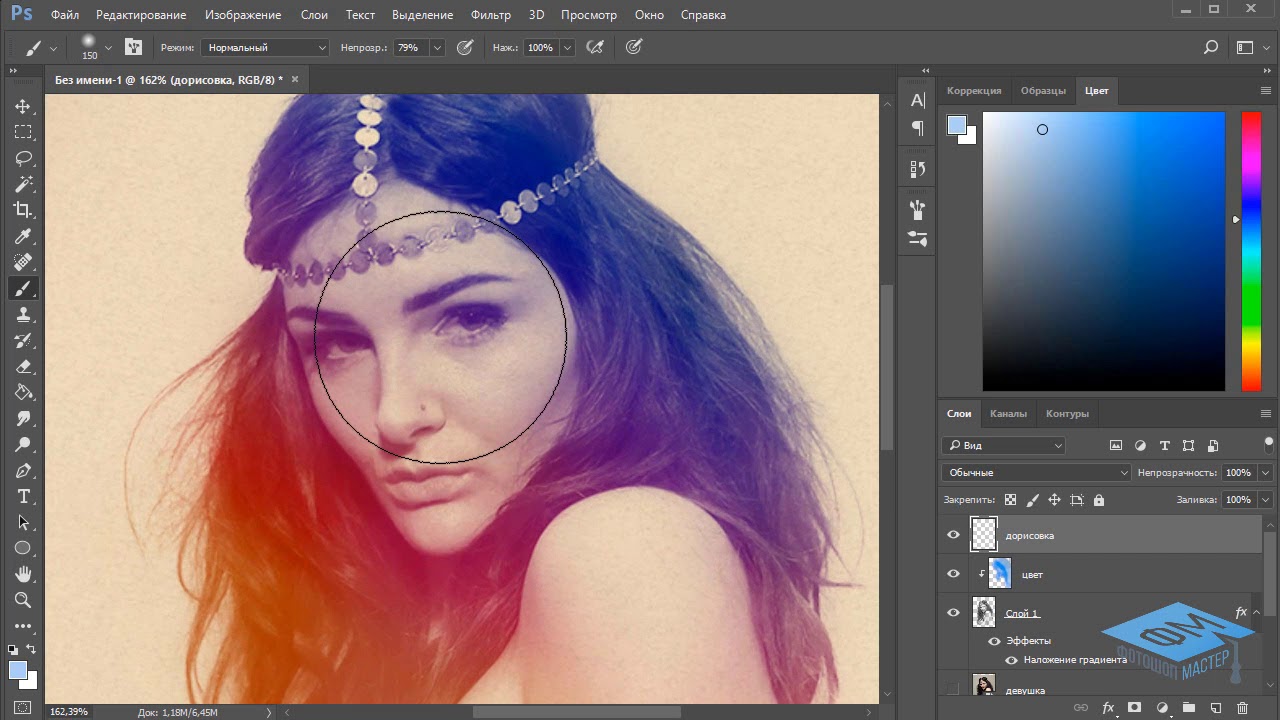Select the Smudge tool
Screen dimensions: 1280x720
pyautogui.click(x=23, y=418)
